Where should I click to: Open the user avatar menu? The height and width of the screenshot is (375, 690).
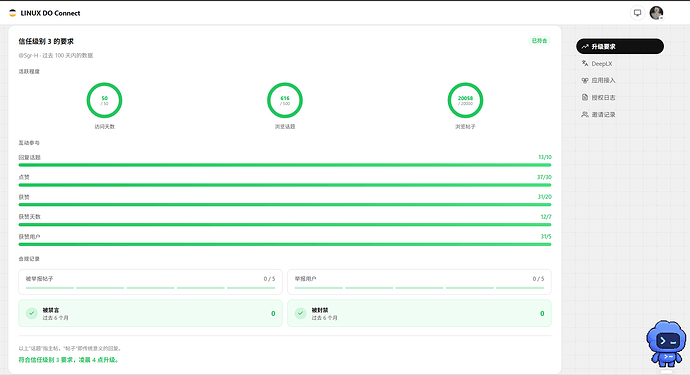point(657,13)
